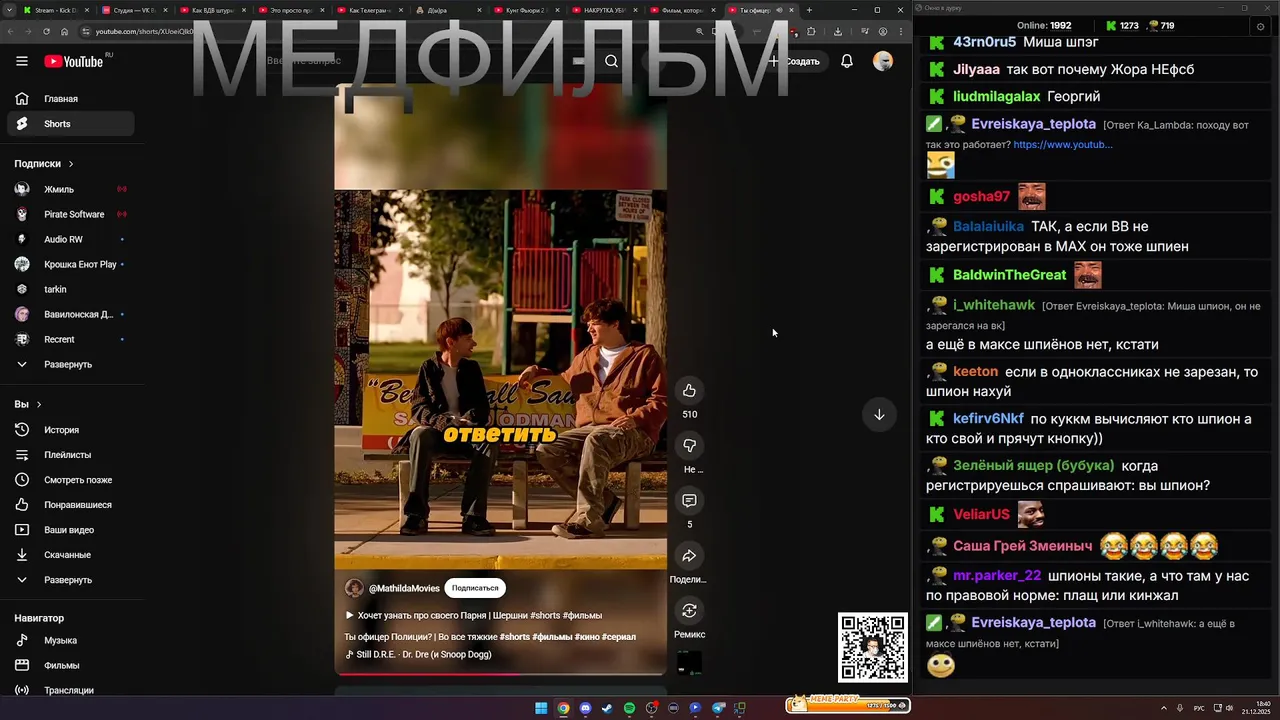Open the Ремикс remix option
The image size is (1280, 720).
coord(689,610)
